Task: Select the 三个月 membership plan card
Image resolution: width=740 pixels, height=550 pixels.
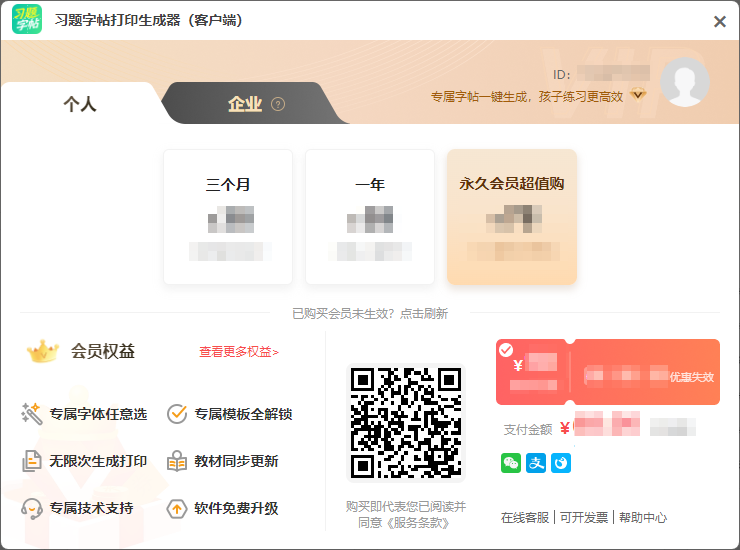Action: tap(228, 217)
